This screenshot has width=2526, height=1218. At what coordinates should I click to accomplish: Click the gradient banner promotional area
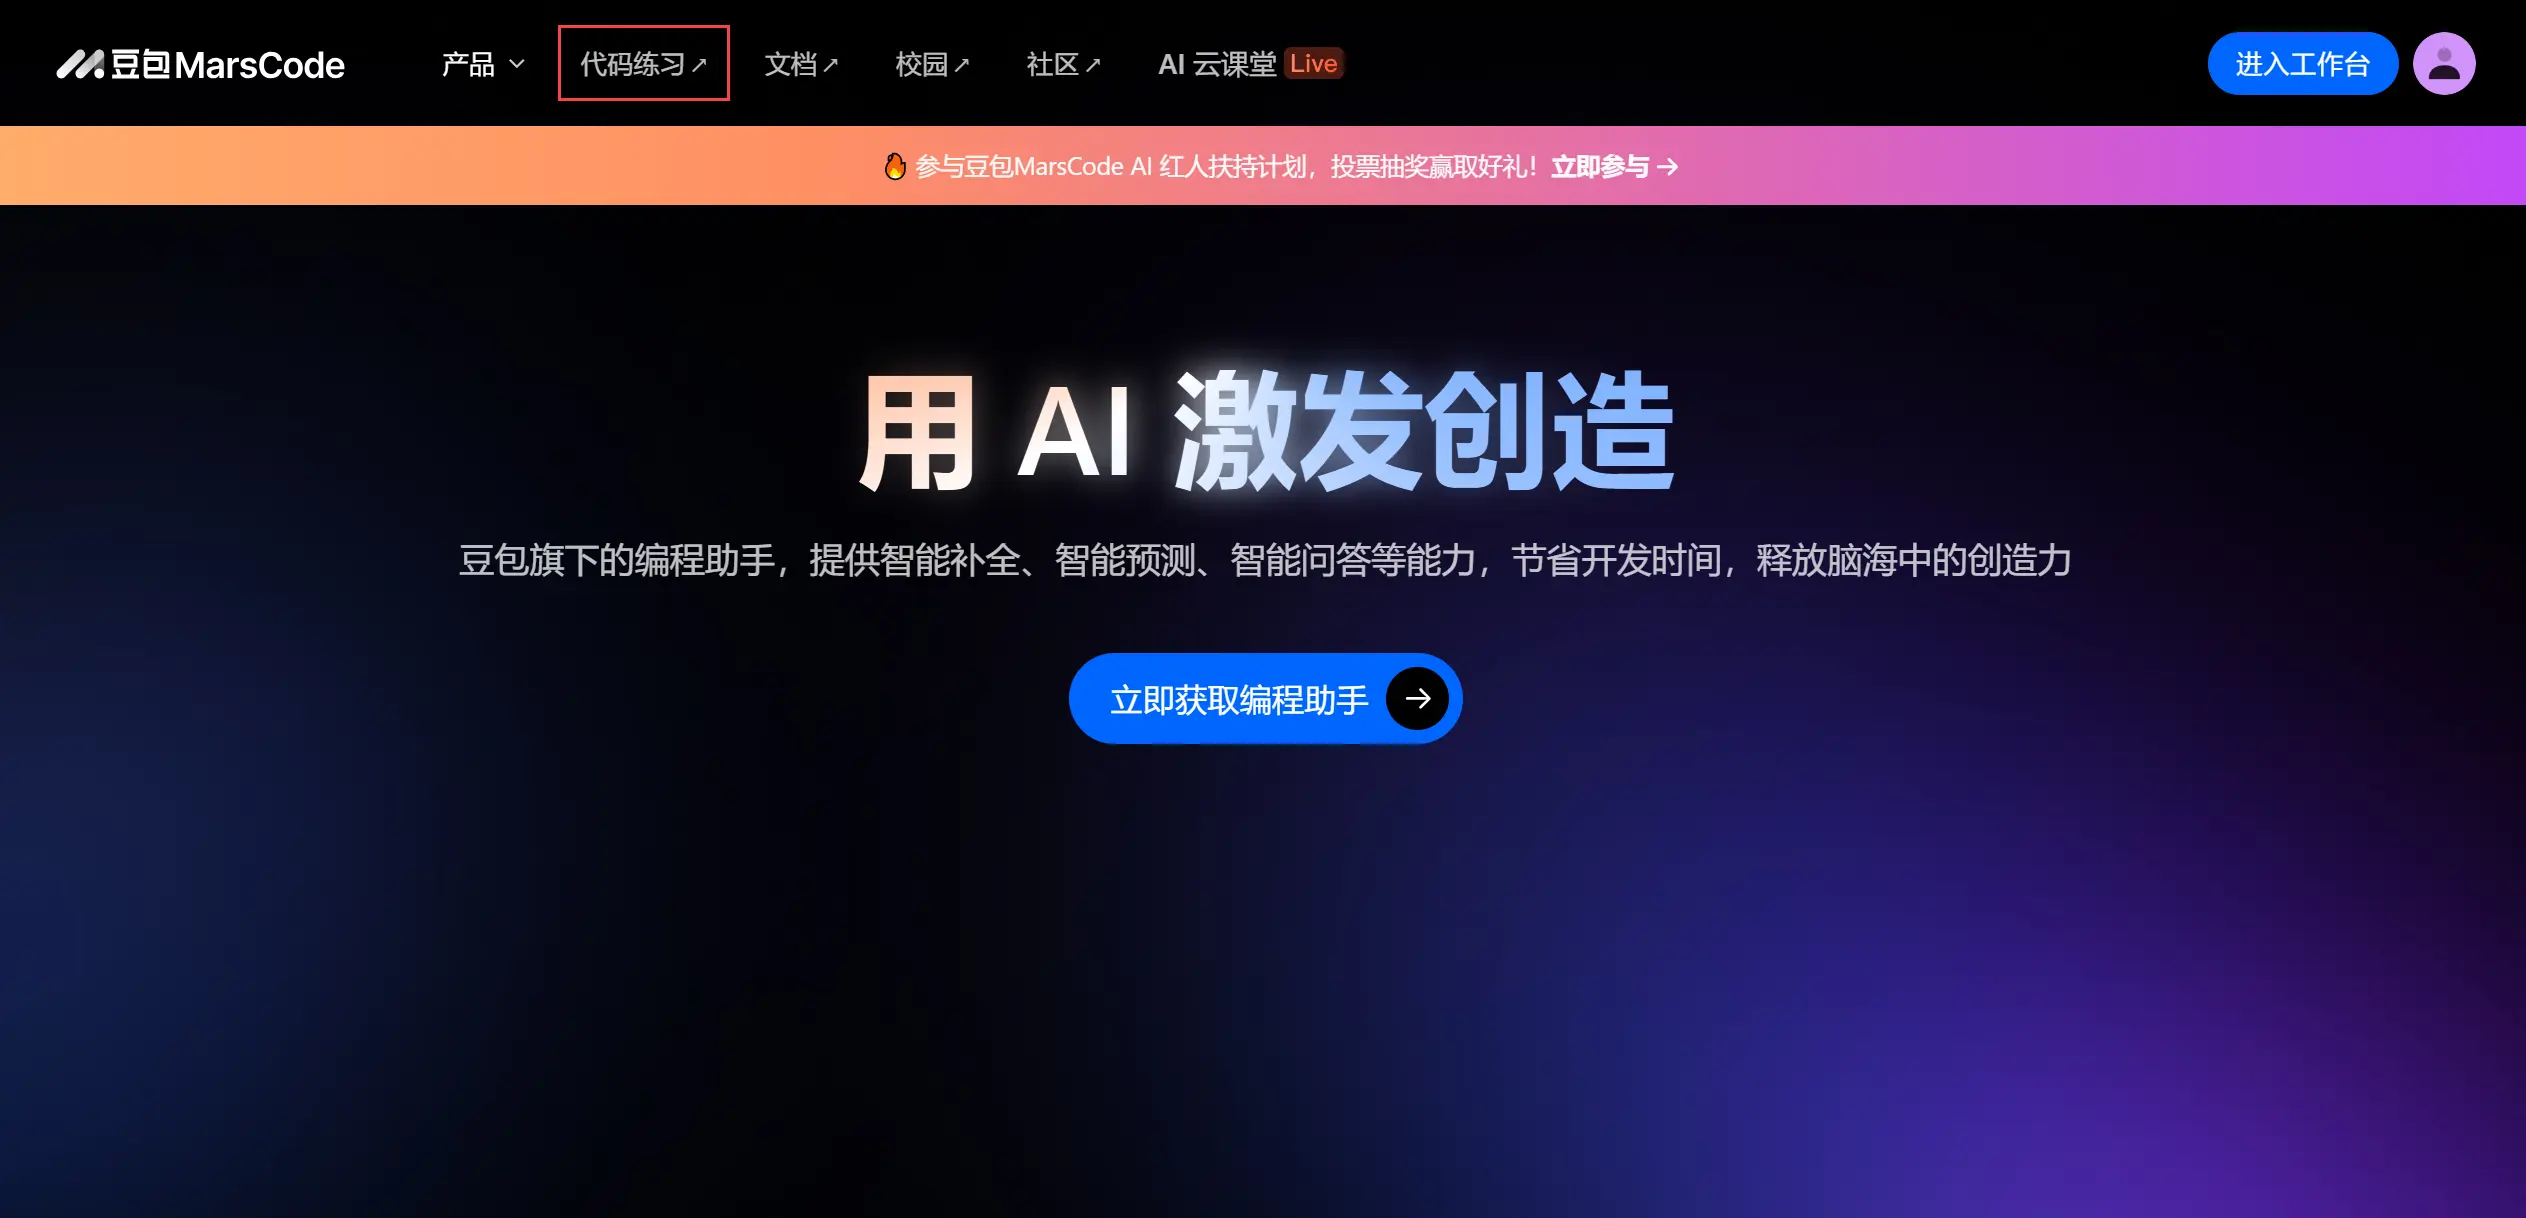click(1263, 164)
